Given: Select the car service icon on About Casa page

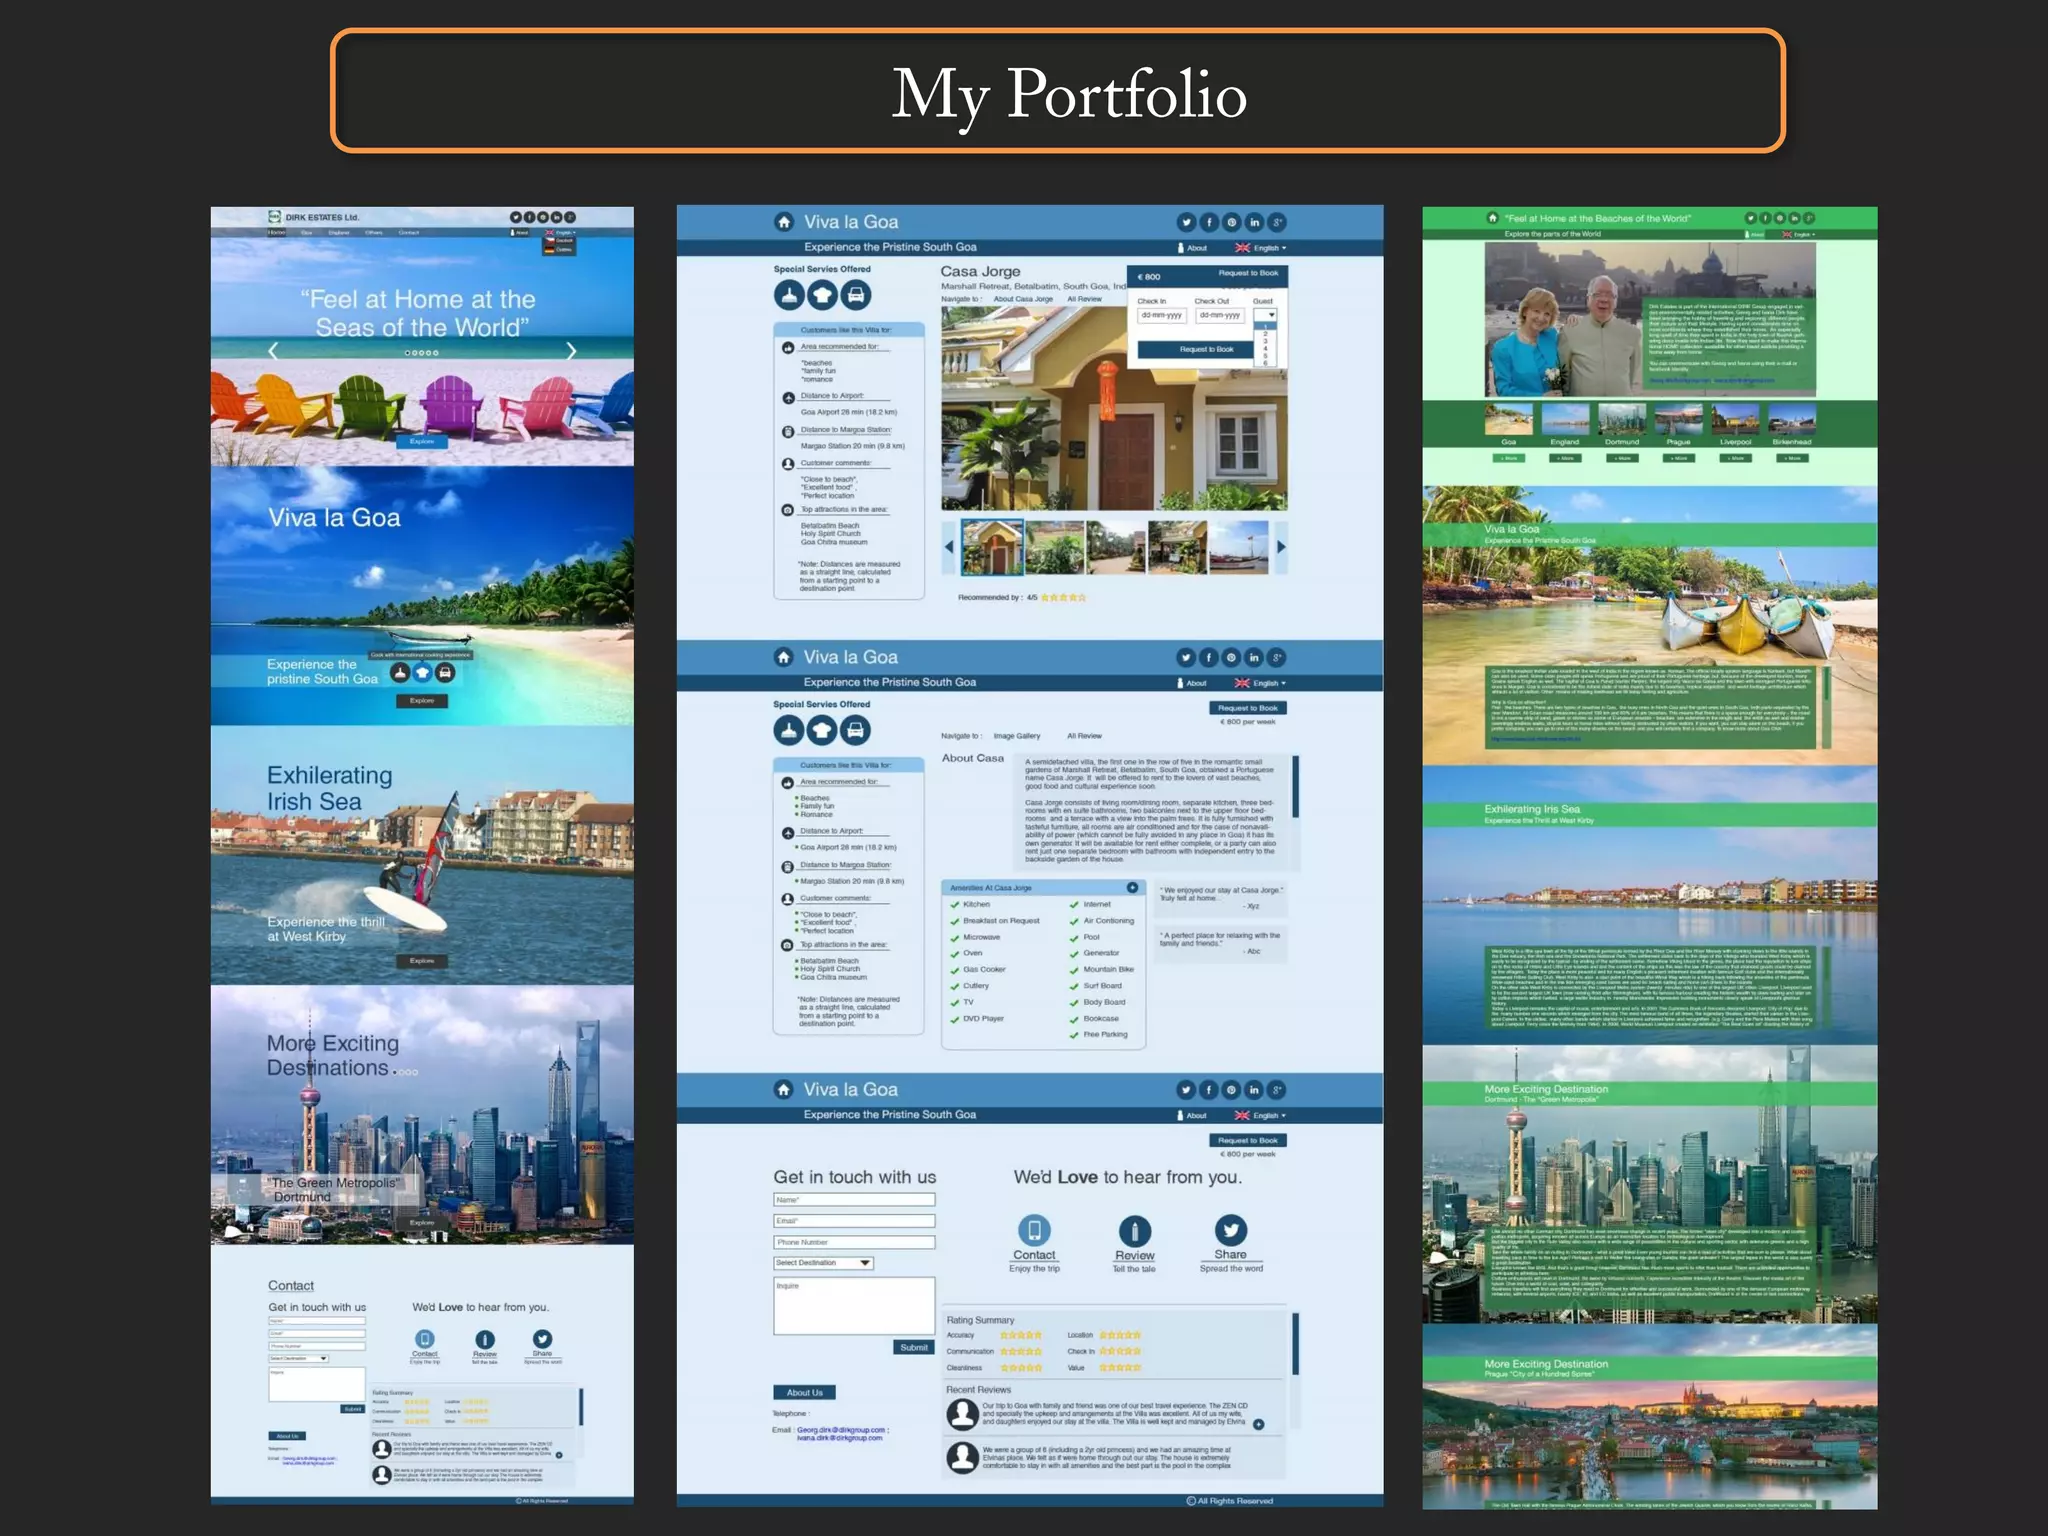Looking at the screenshot, I should click(855, 730).
